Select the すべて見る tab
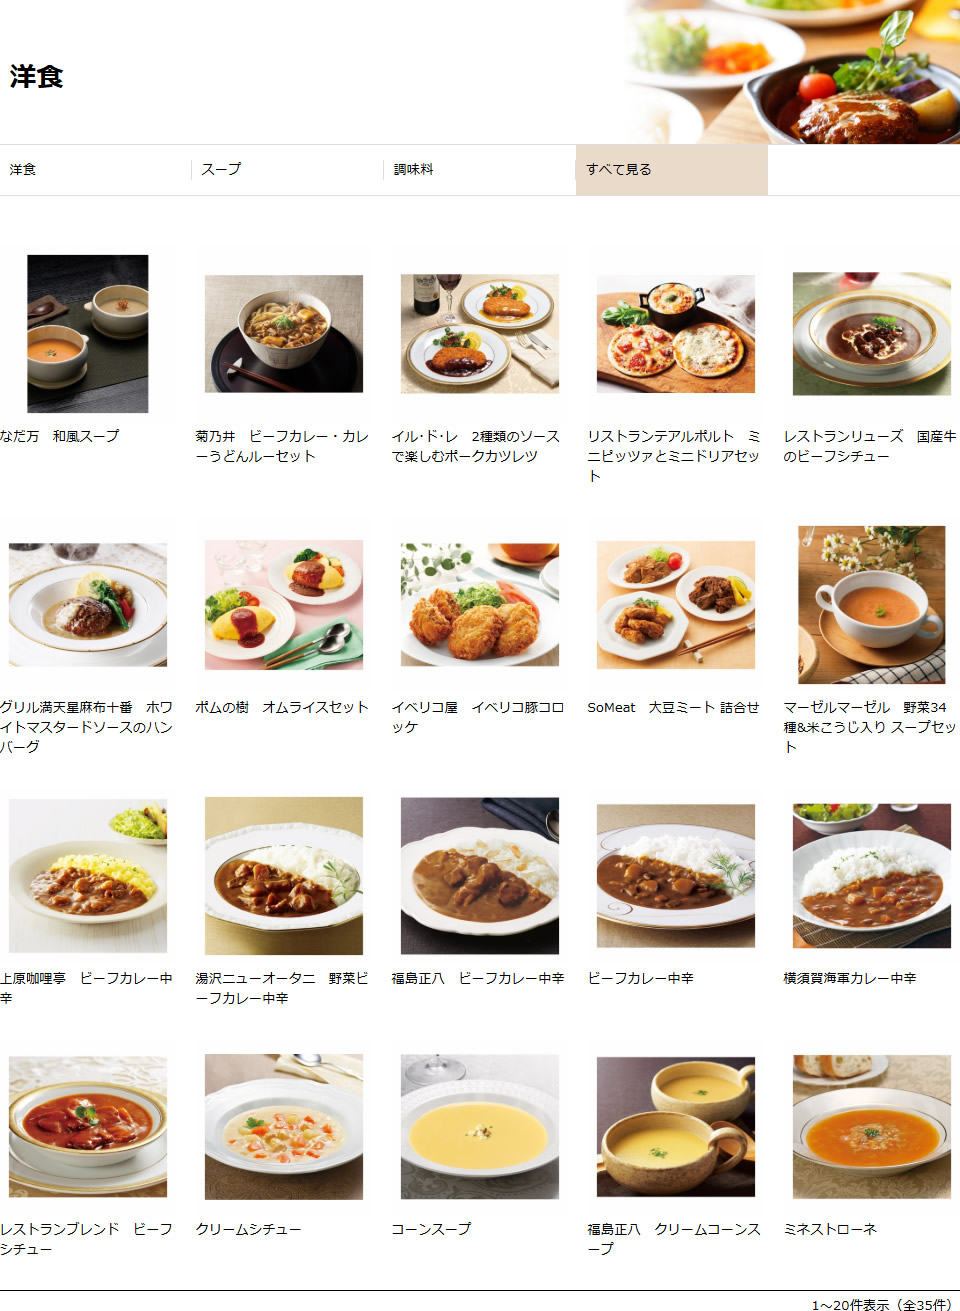 672,170
